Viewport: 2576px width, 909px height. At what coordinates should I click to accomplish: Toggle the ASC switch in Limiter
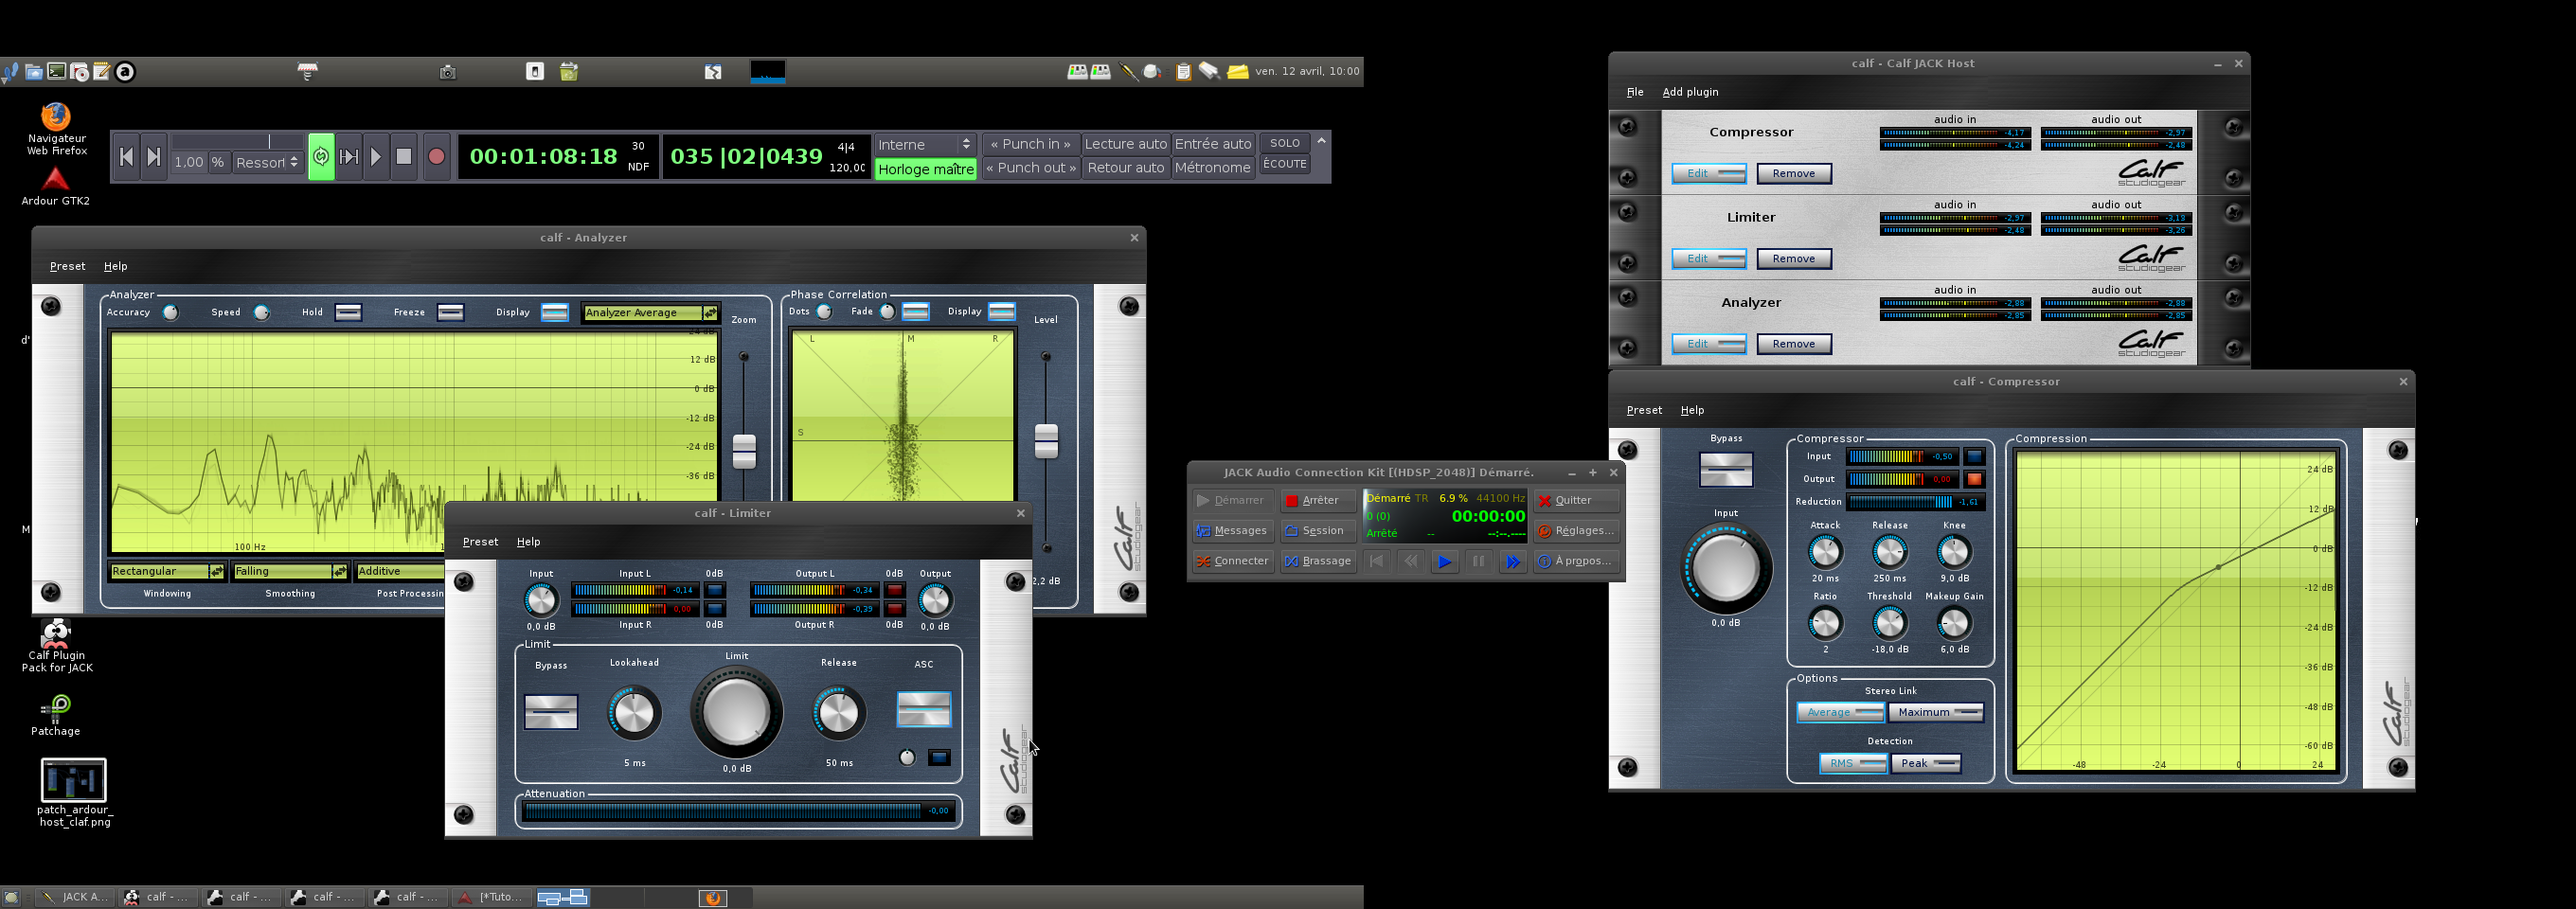924,709
